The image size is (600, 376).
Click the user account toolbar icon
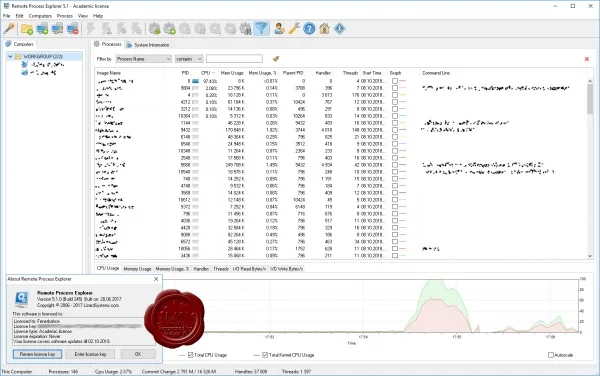point(279,29)
